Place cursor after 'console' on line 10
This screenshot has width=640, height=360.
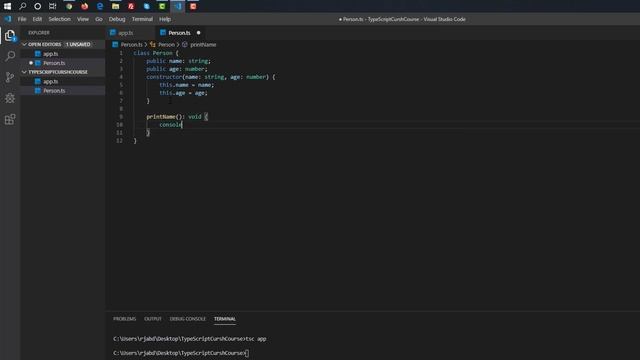click(x=182, y=124)
